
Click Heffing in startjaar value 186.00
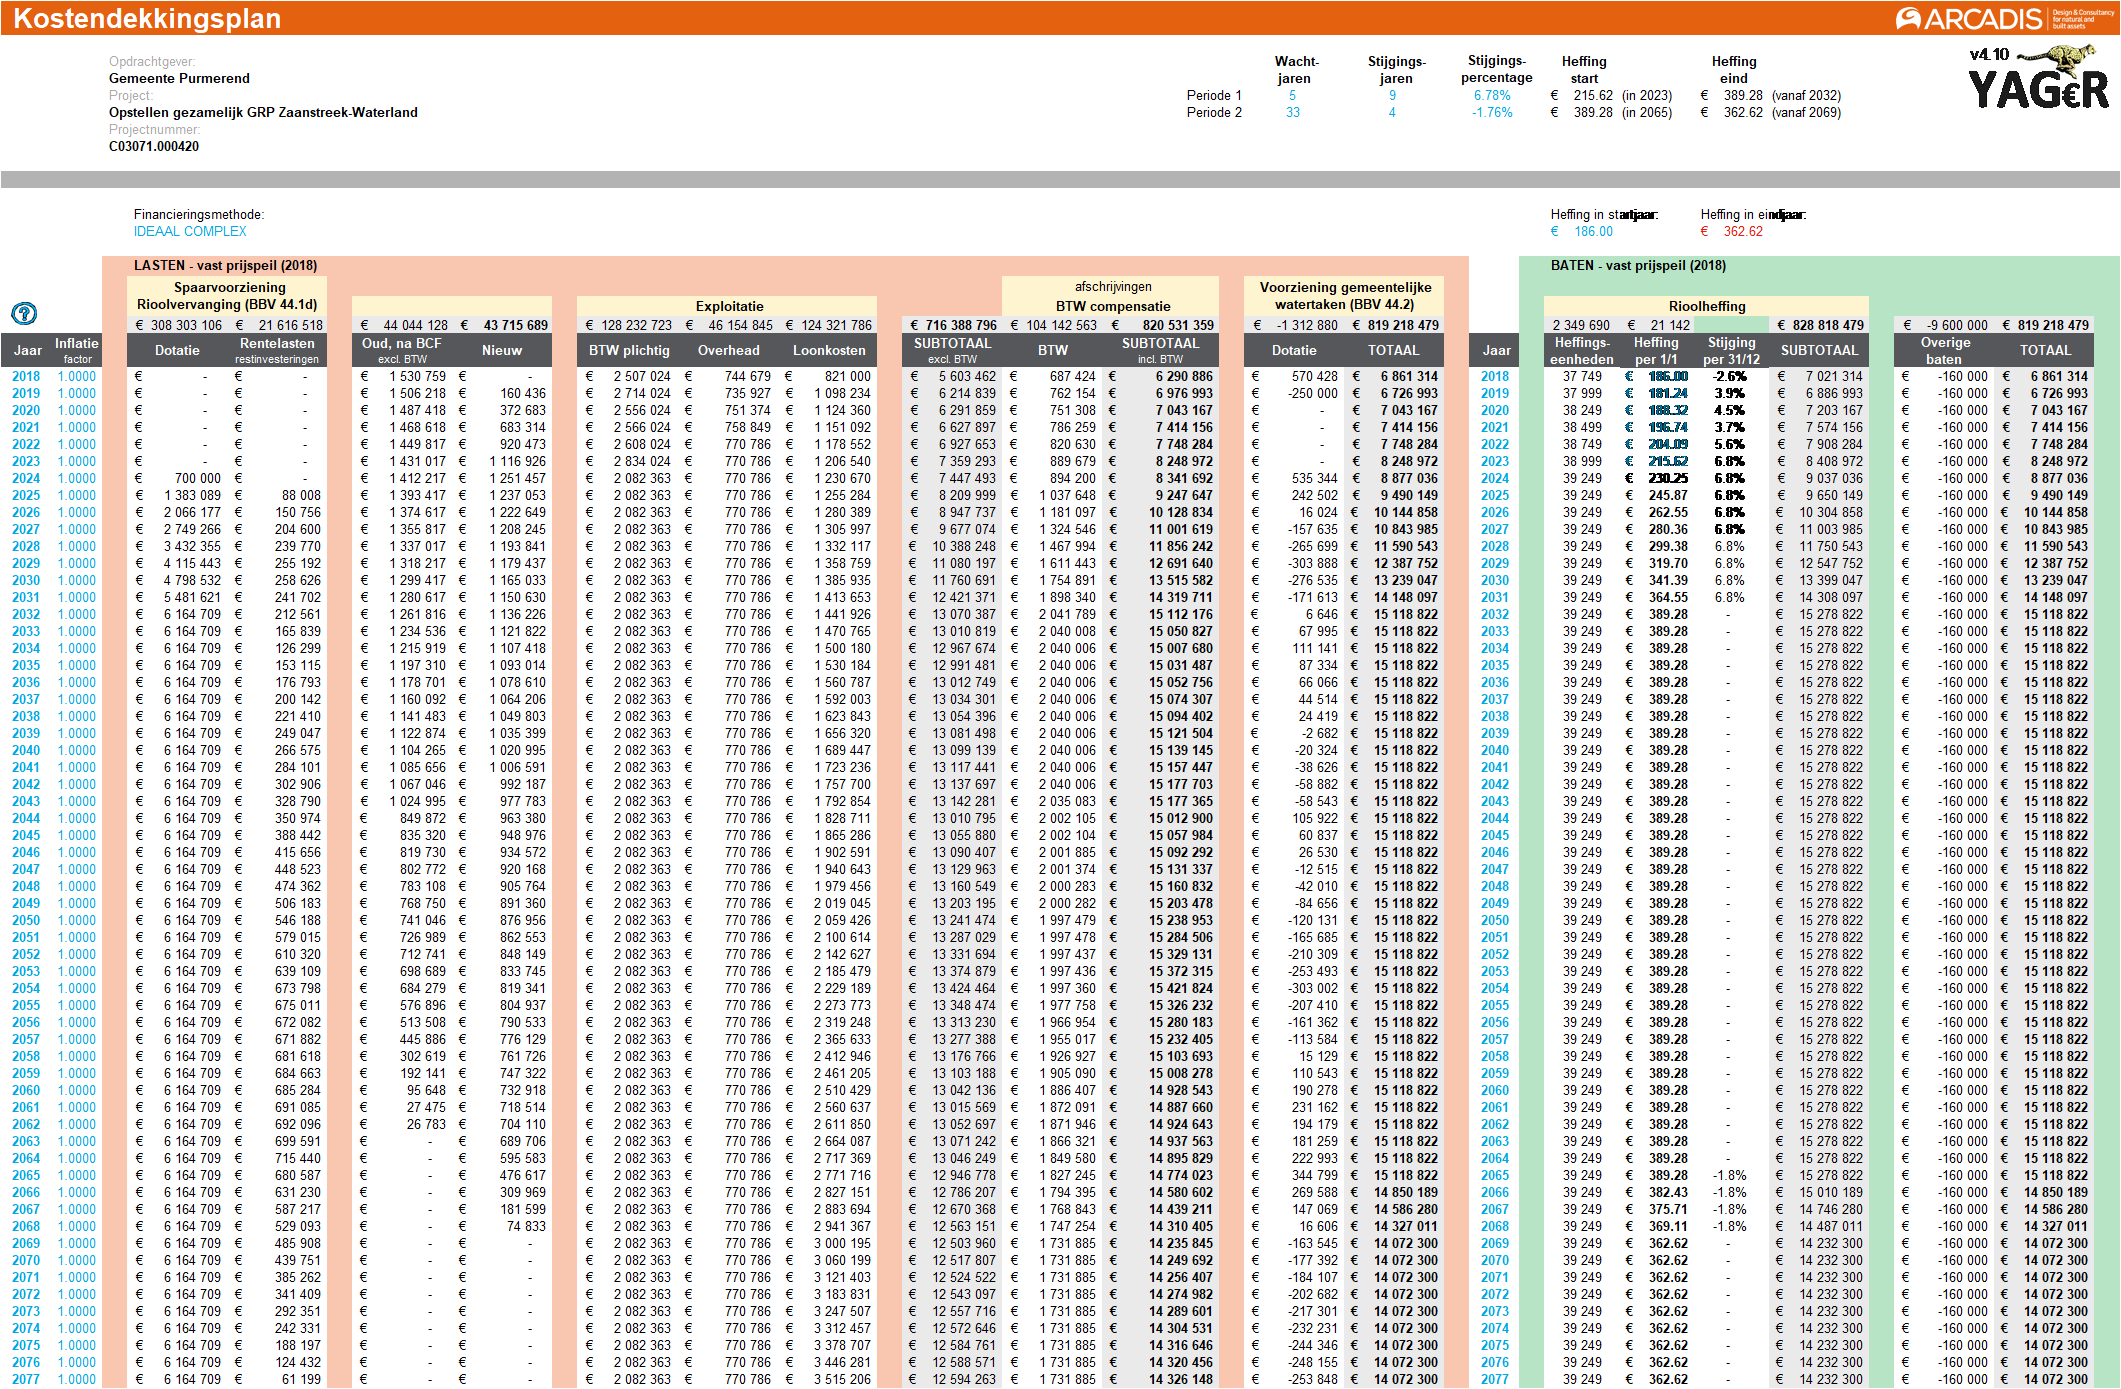pyautogui.click(x=1593, y=231)
